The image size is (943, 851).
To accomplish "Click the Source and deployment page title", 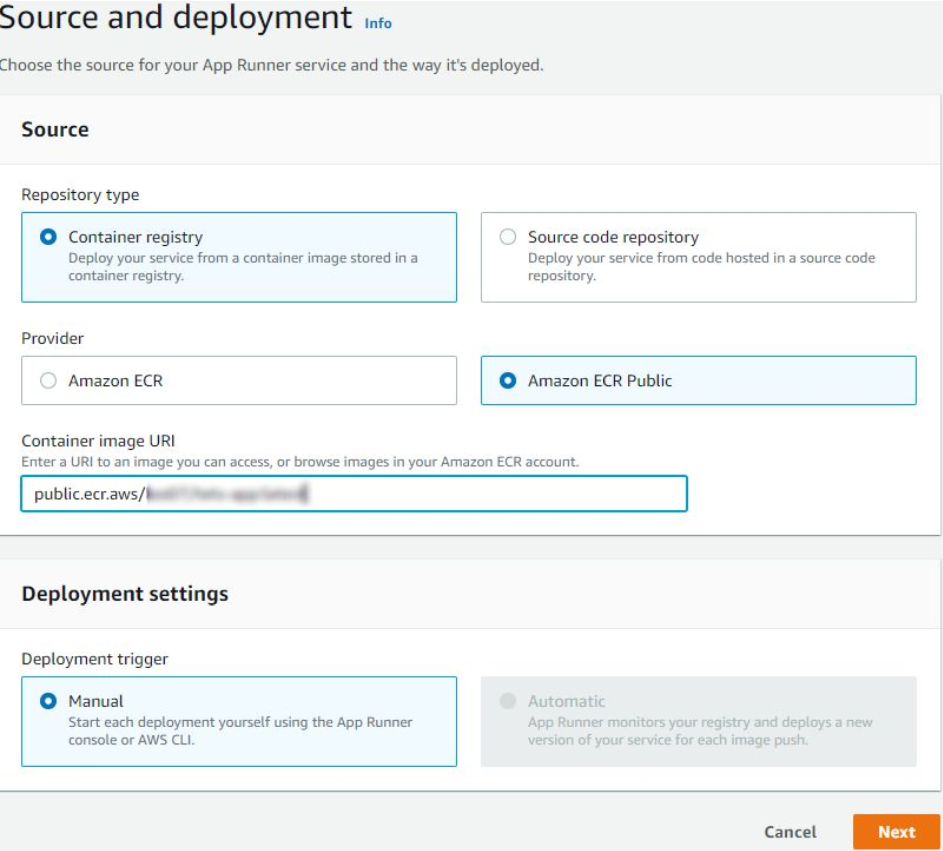I will (176, 18).
